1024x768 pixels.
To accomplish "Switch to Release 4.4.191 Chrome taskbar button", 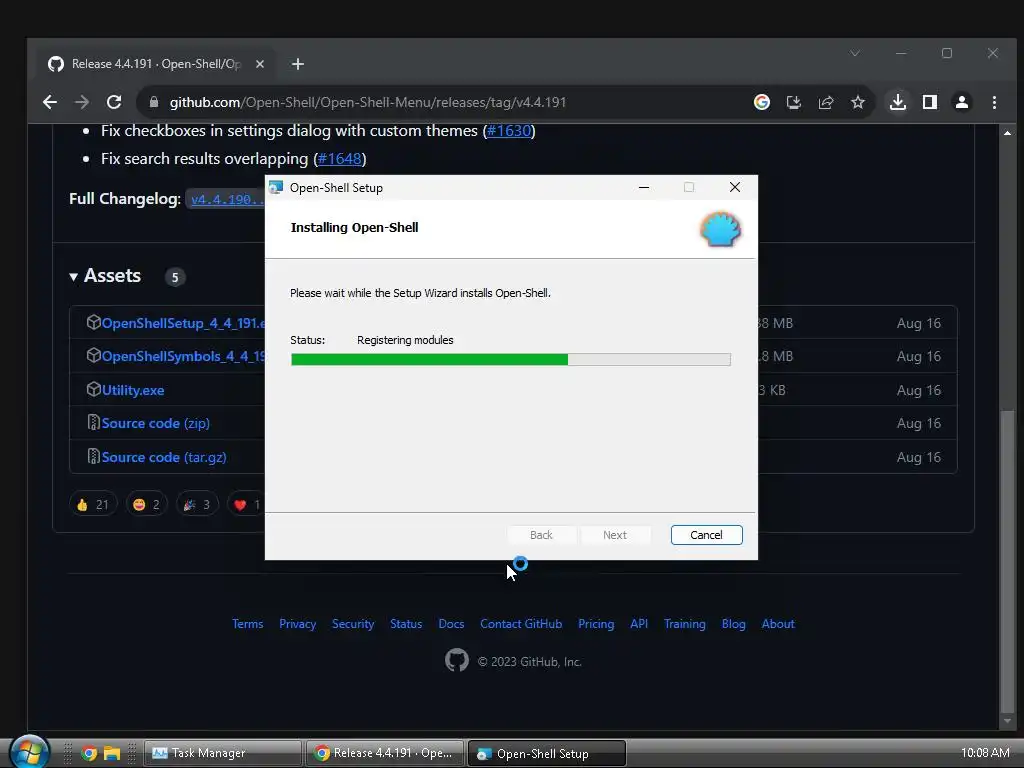I will 385,753.
